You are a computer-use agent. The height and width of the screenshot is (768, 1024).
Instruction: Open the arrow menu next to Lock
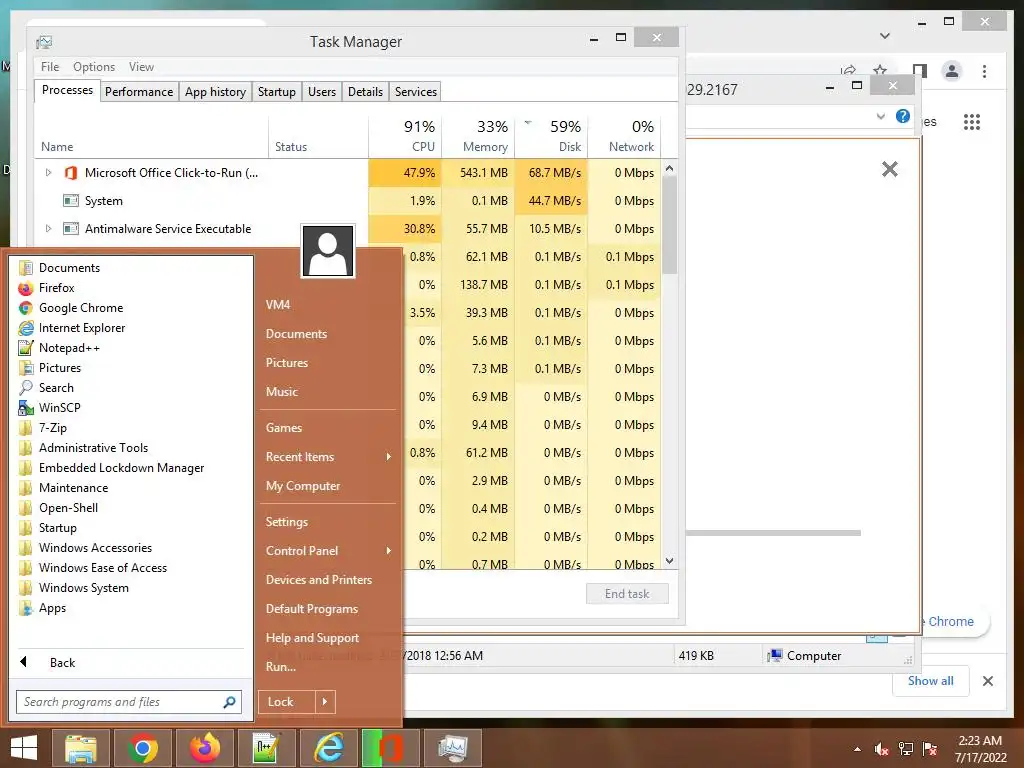point(325,701)
